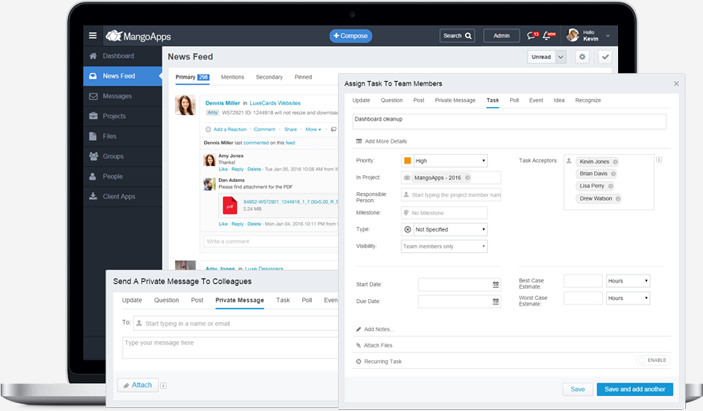The width and height of the screenshot is (703, 411).
Task: Click the Write a comment box
Action: point(271,242)
